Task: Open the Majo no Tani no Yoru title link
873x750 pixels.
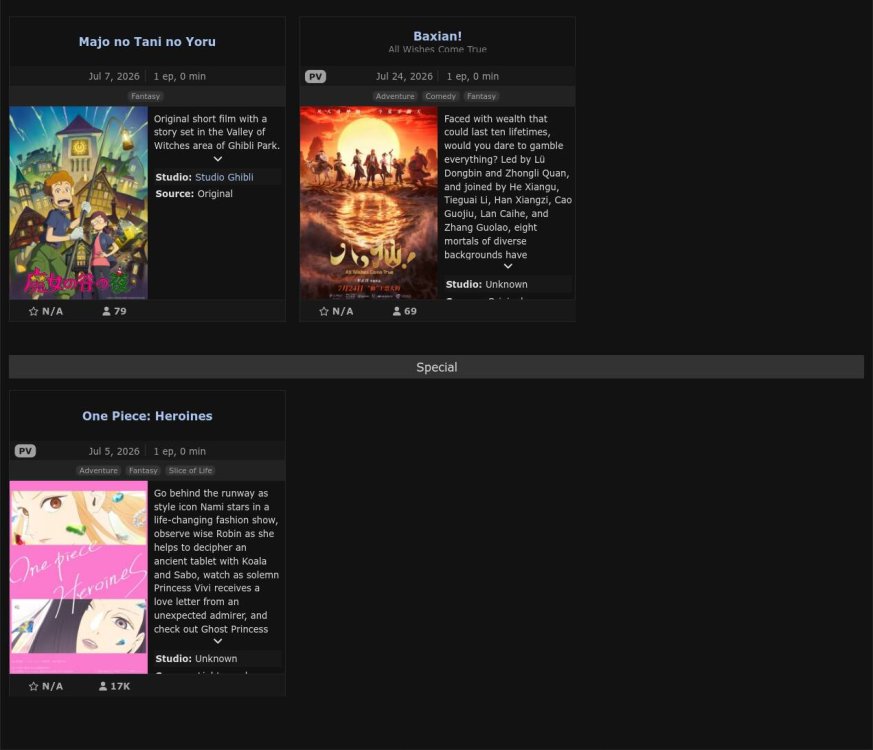Action: [147, 42]
